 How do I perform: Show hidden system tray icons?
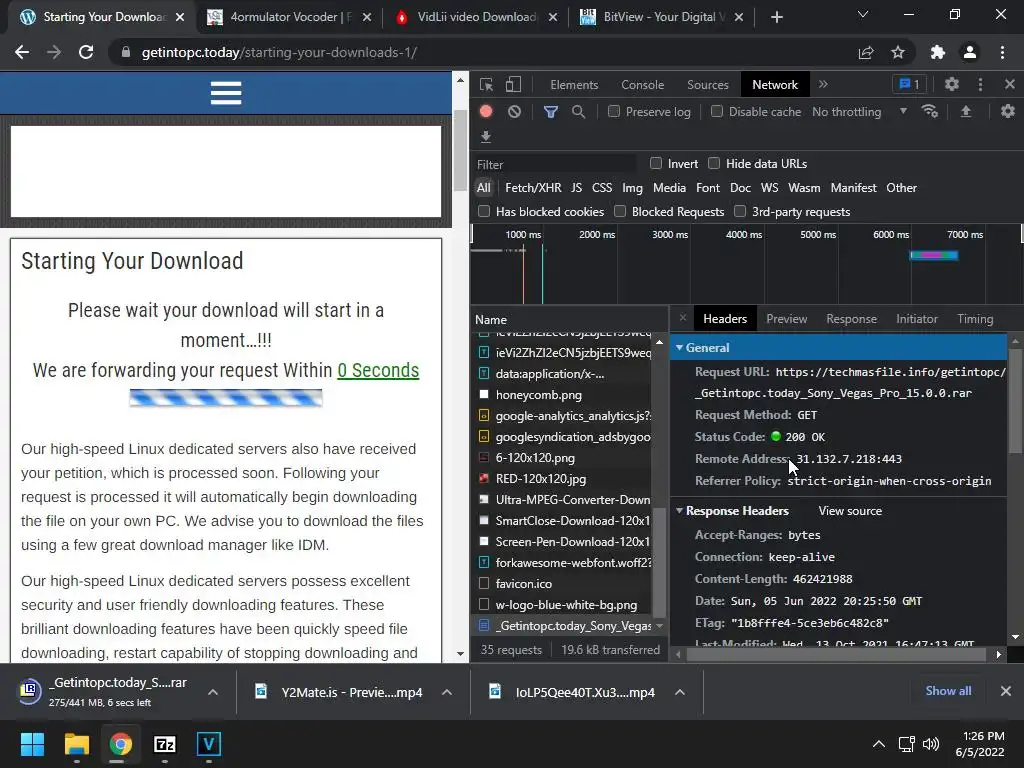pos(879,744)
